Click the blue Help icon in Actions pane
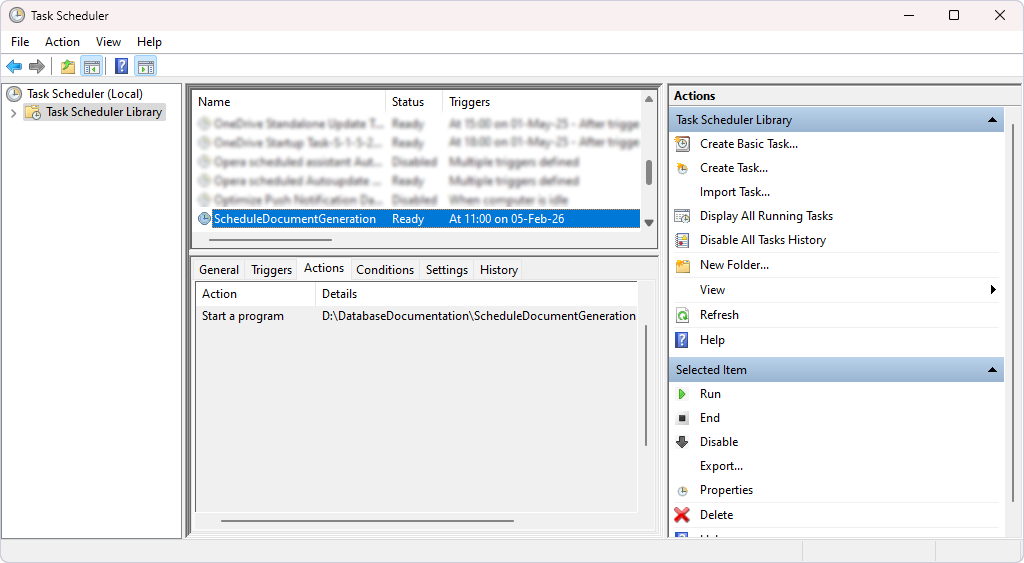This screenshot has width=1024, height=563. 682,340
